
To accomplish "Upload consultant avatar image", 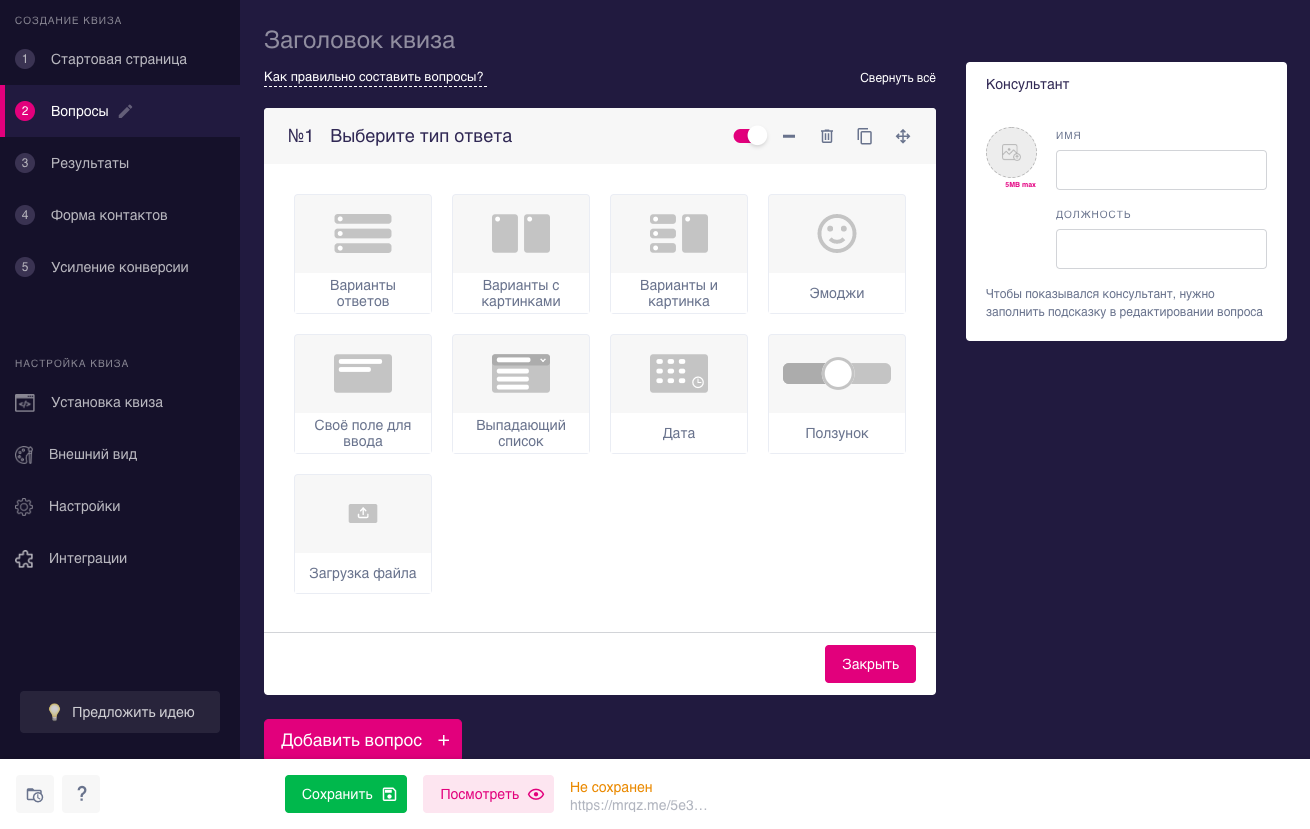I will click(x=1011, y=153).
